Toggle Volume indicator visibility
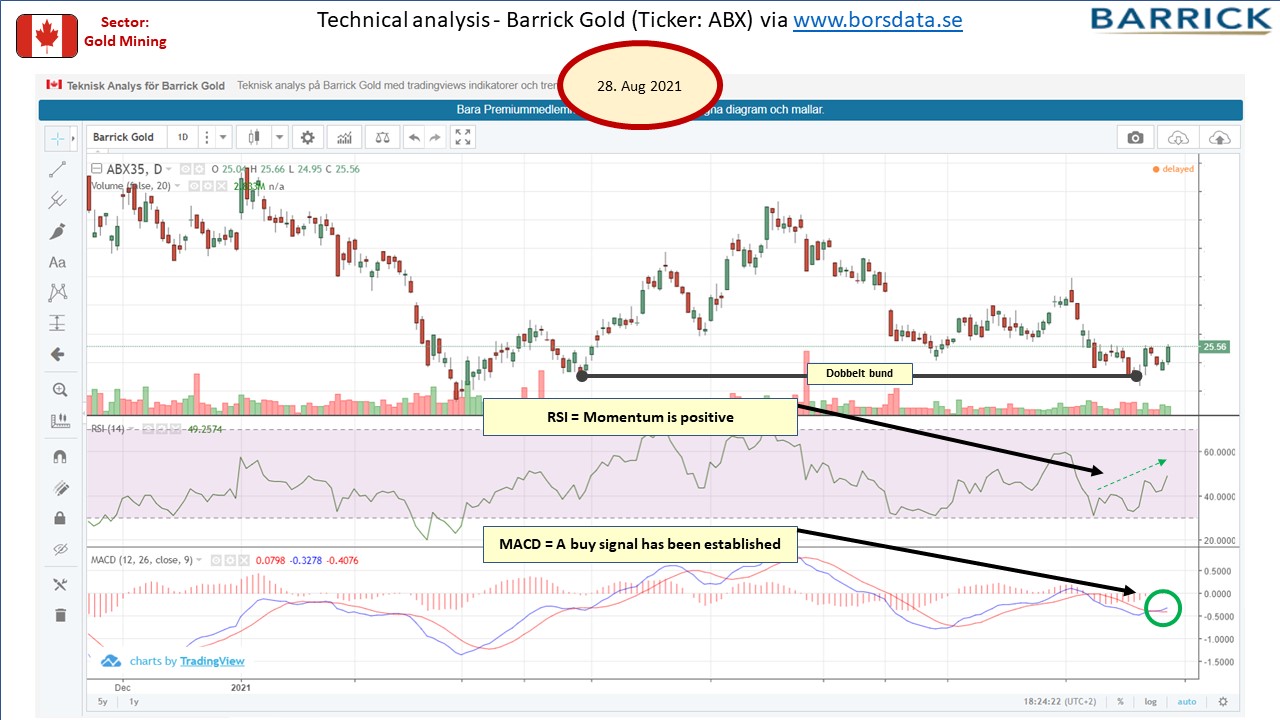 click(194, 186)
